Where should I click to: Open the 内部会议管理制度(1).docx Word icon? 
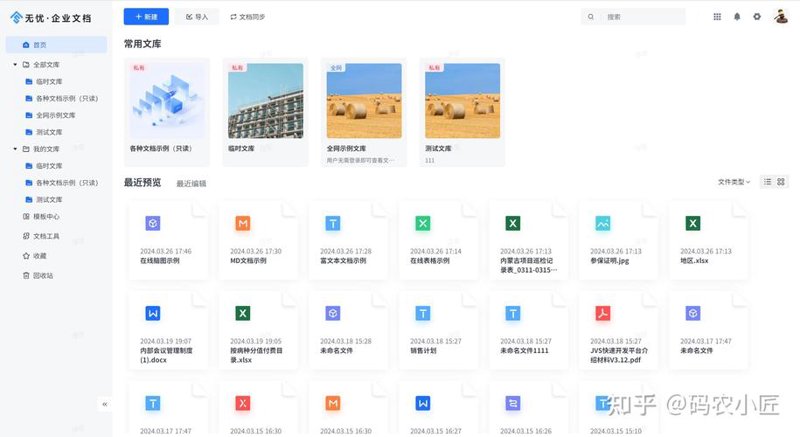(153, 313)
